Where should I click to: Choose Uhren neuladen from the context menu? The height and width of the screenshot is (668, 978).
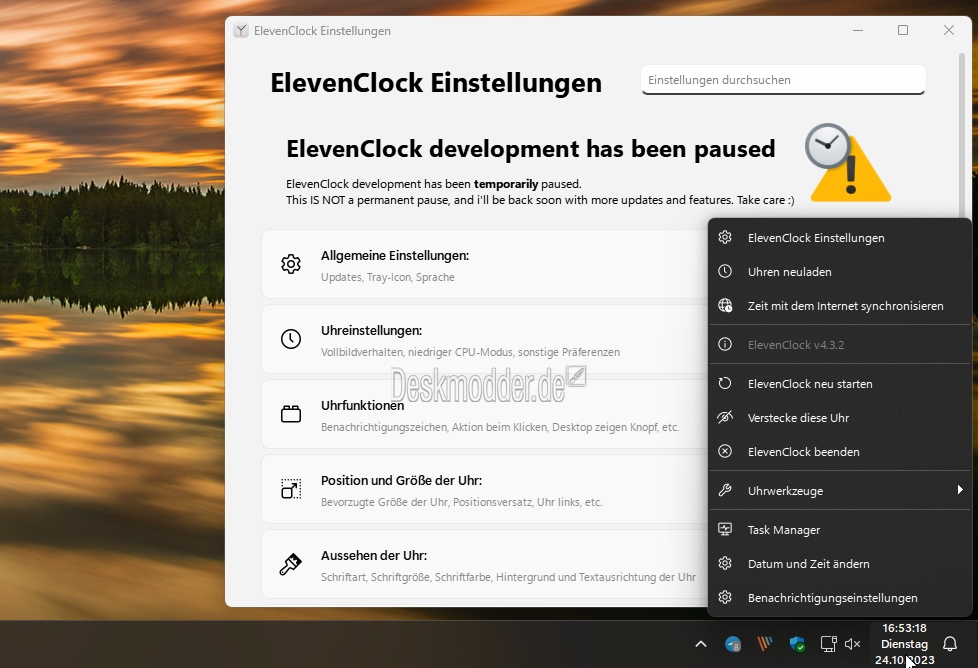pyautogui.click(x=840, y=272)
